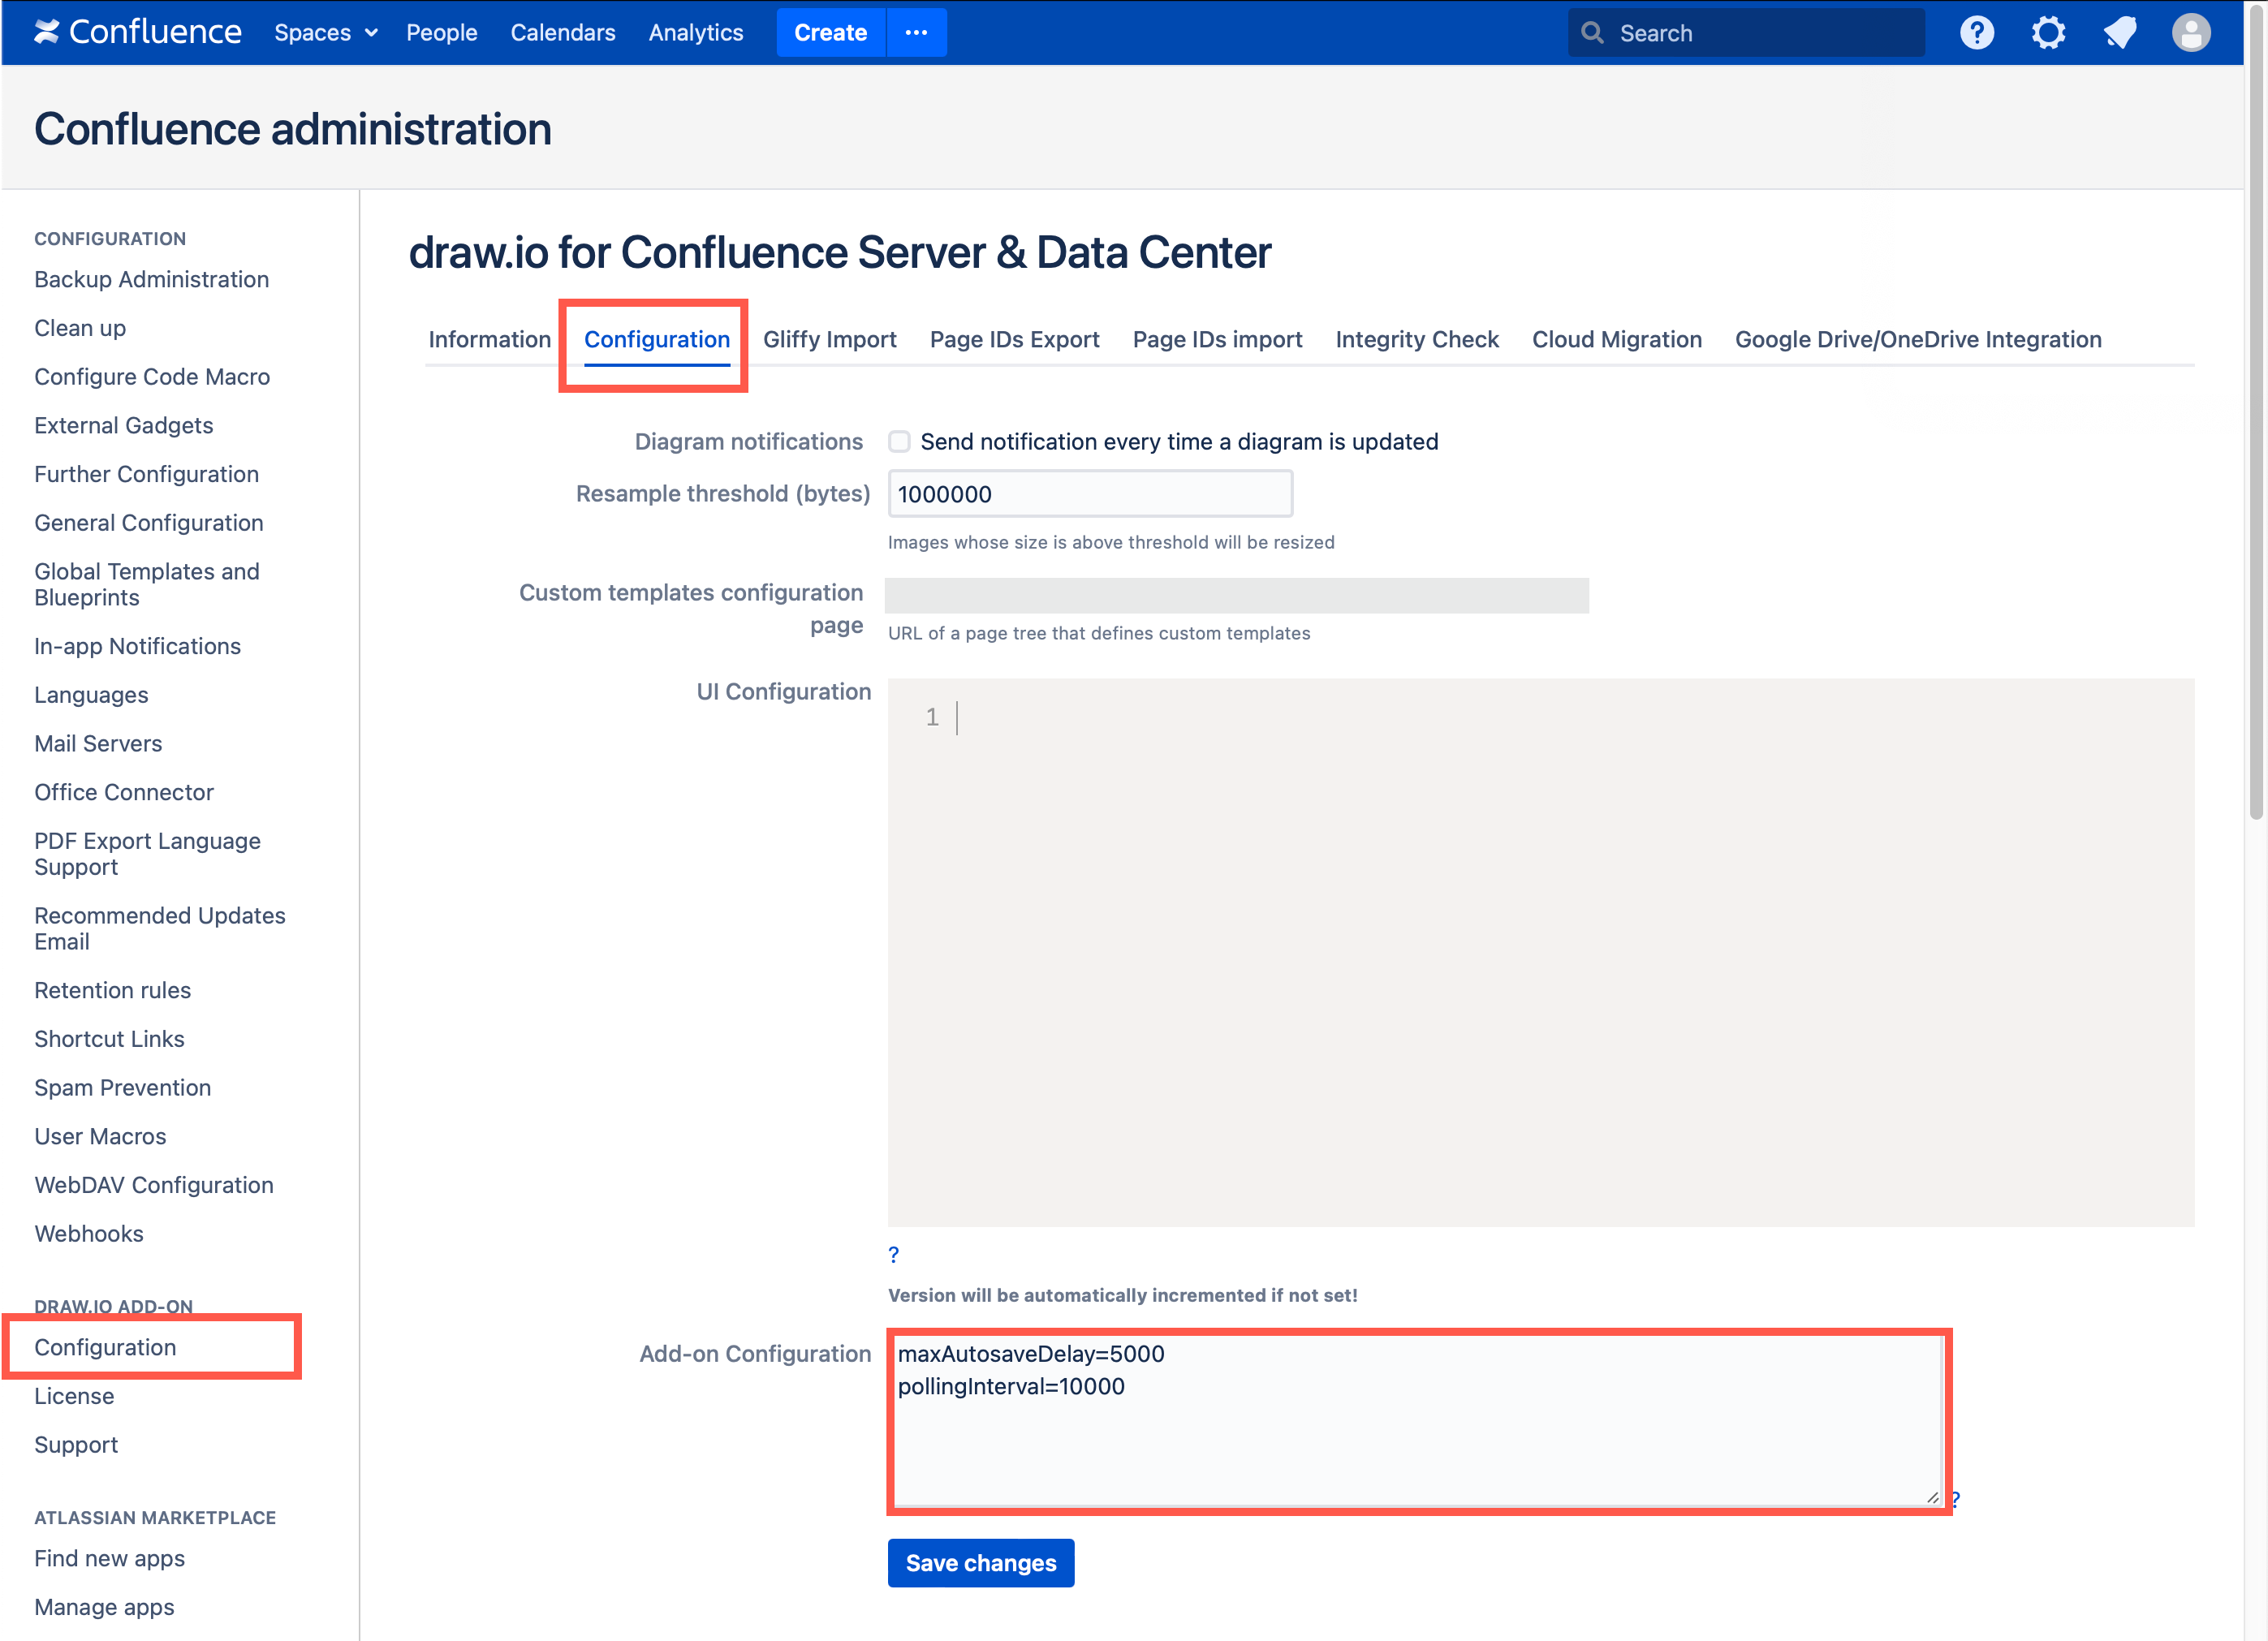The width and height of the screenshot is (2268, 1641).
Task: Open the notifications icon in the top bar
Action: click(x=2119, y=32)
